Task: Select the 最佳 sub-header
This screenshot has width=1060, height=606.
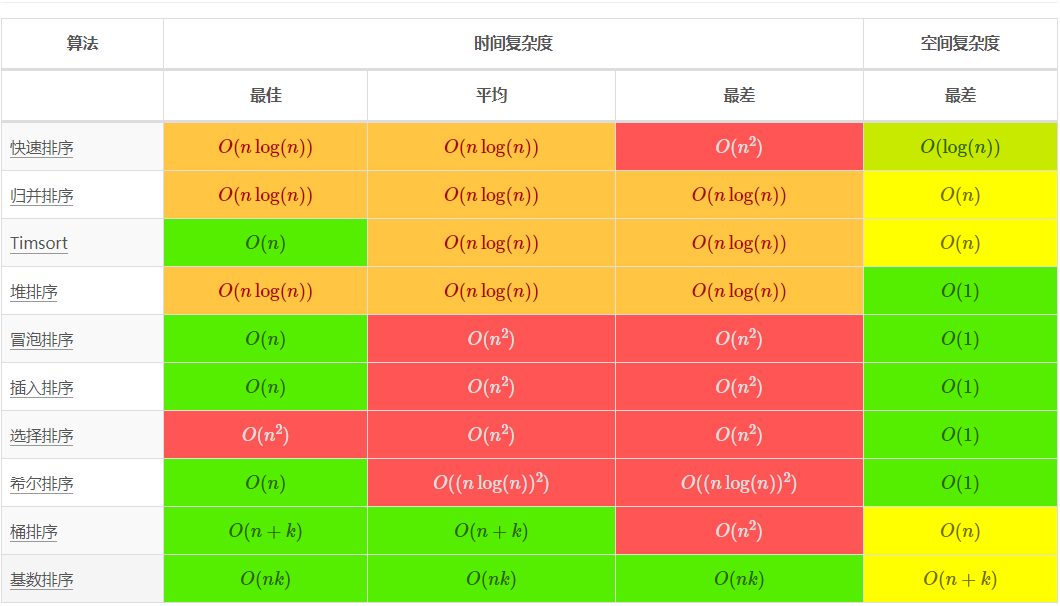Action: [265, 96]
